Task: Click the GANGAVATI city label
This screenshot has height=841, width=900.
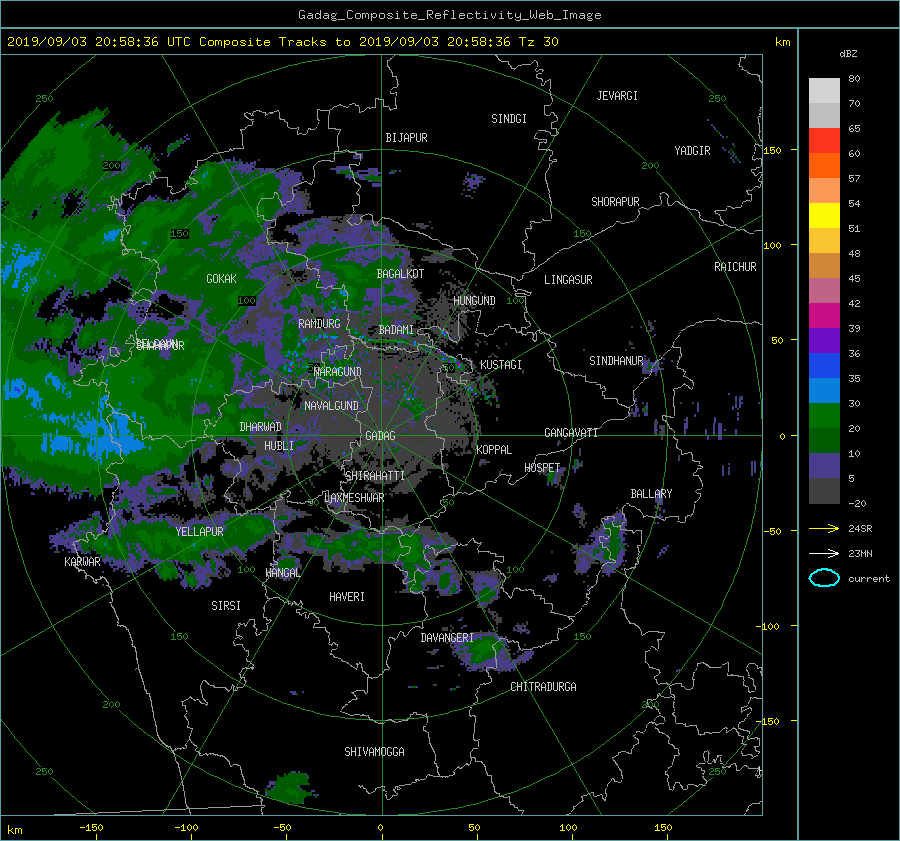Action: (571, 433)
